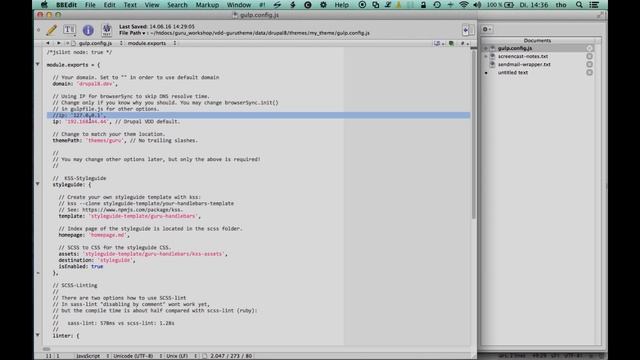Go to next document arrow

[58, 43]
